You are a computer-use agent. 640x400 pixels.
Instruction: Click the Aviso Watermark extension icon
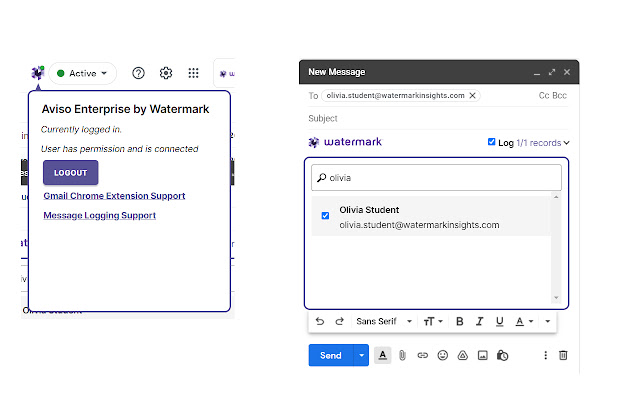tap(38, 73)
